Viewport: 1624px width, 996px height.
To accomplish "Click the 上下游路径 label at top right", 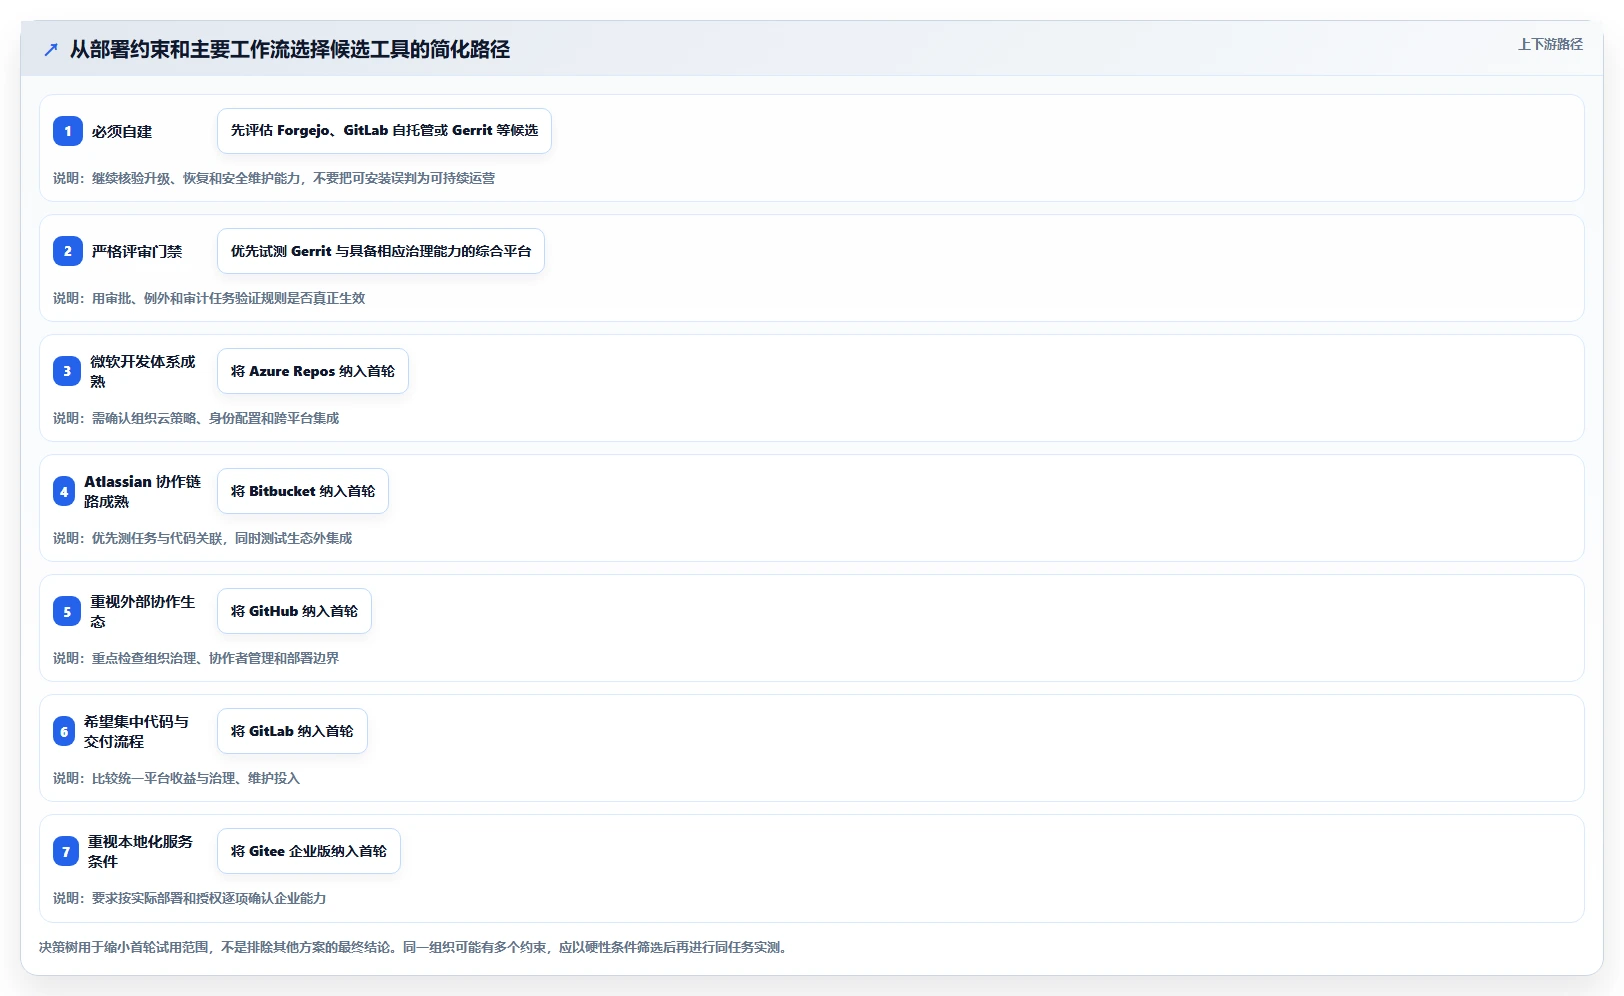I will [1550, 44].
